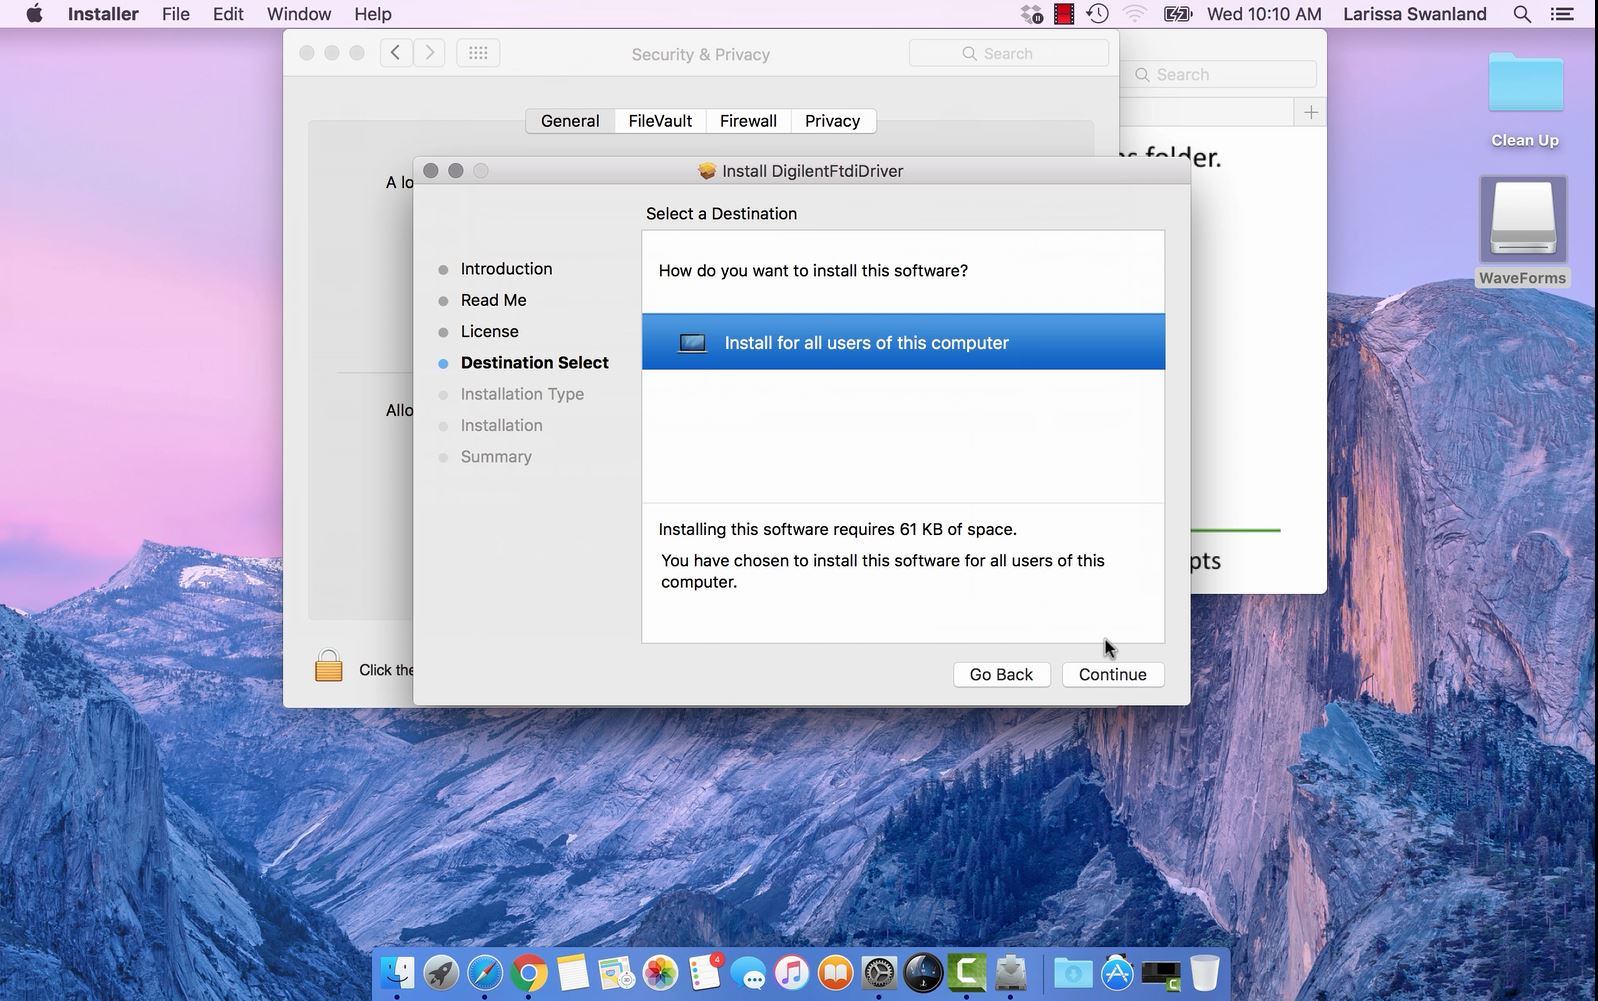Open the Trash in the dock
The height and width of the screenshot is (1001, 1598).
(1205, 972)
